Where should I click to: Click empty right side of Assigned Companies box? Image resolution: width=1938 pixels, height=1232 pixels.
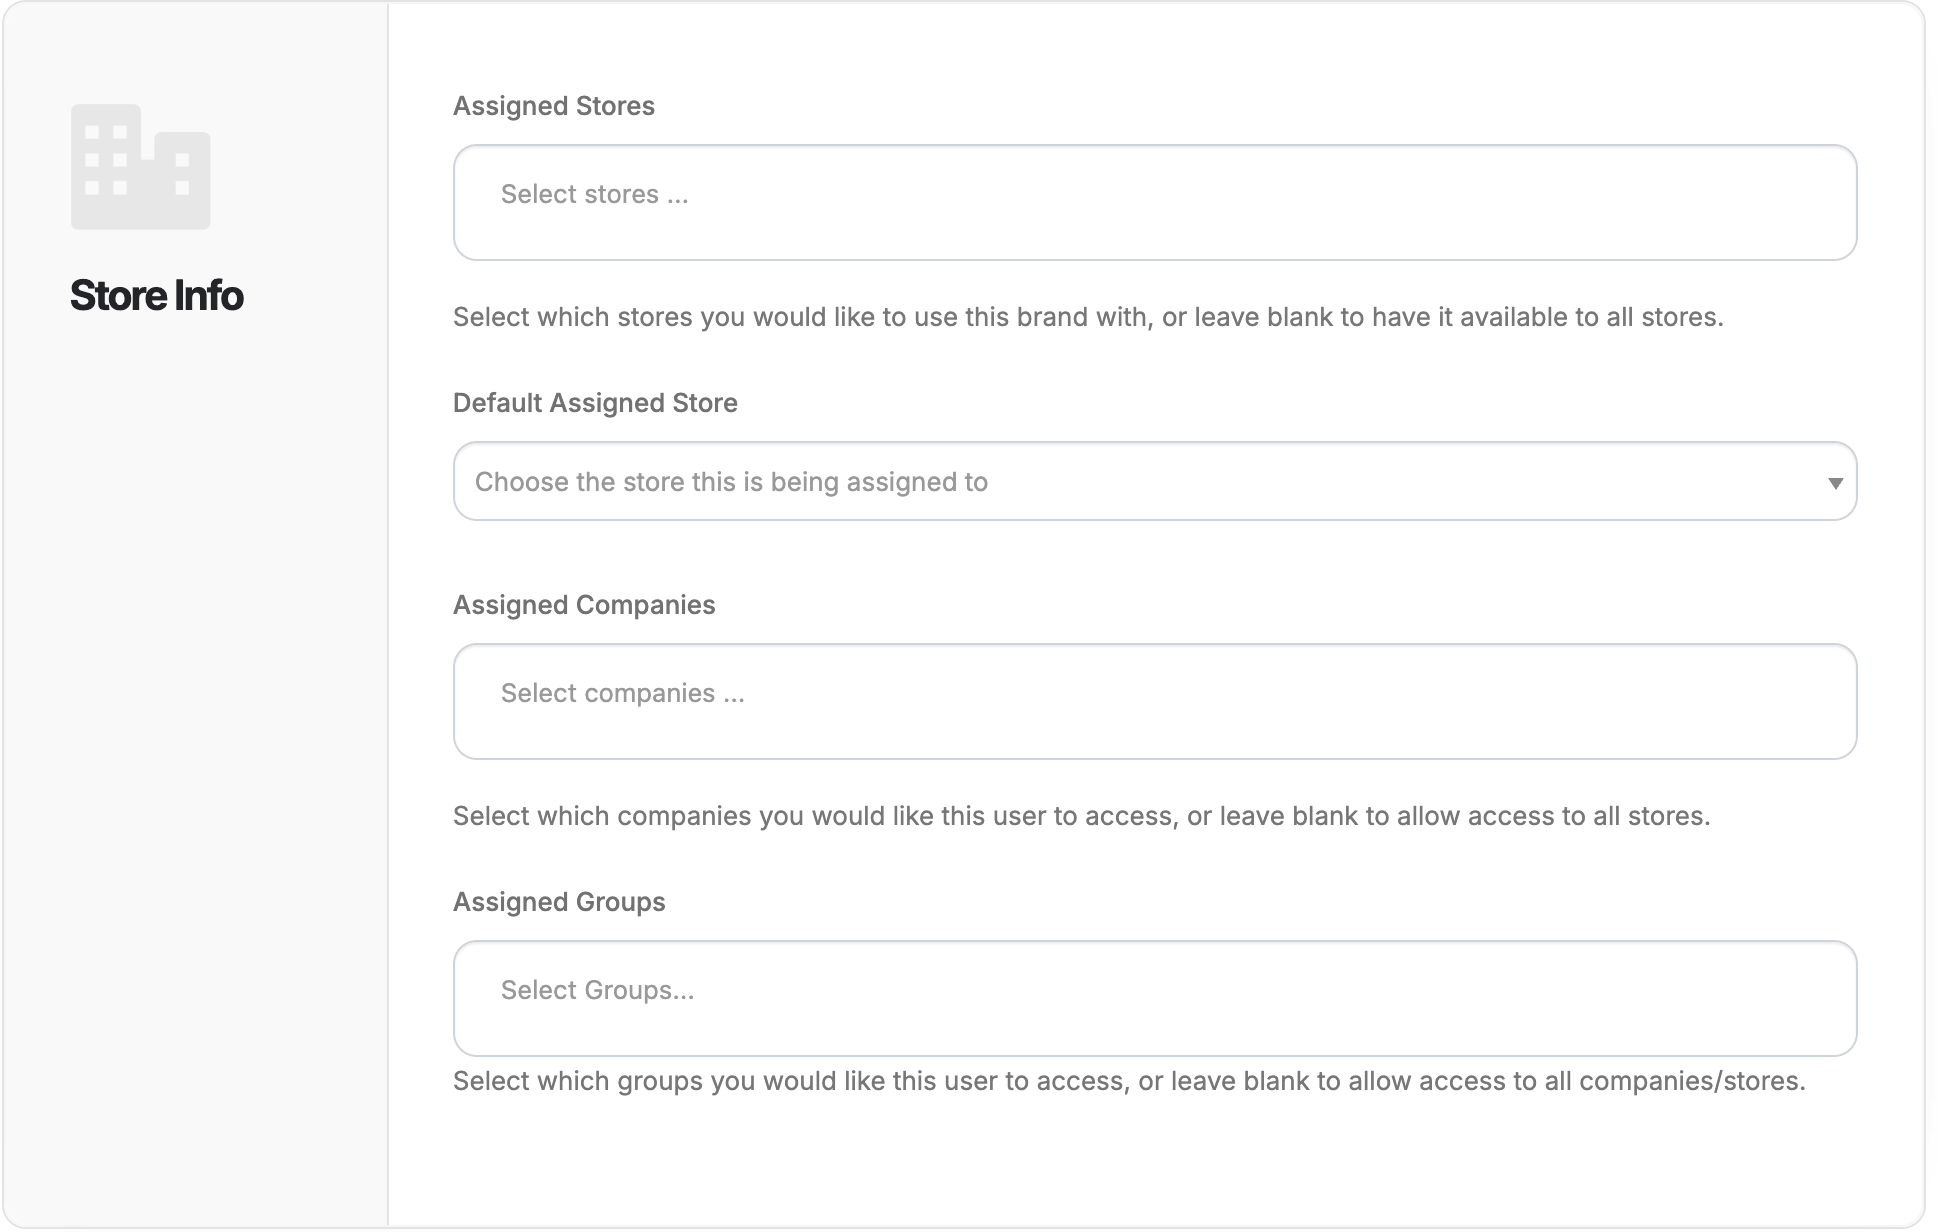point(1600,702)
